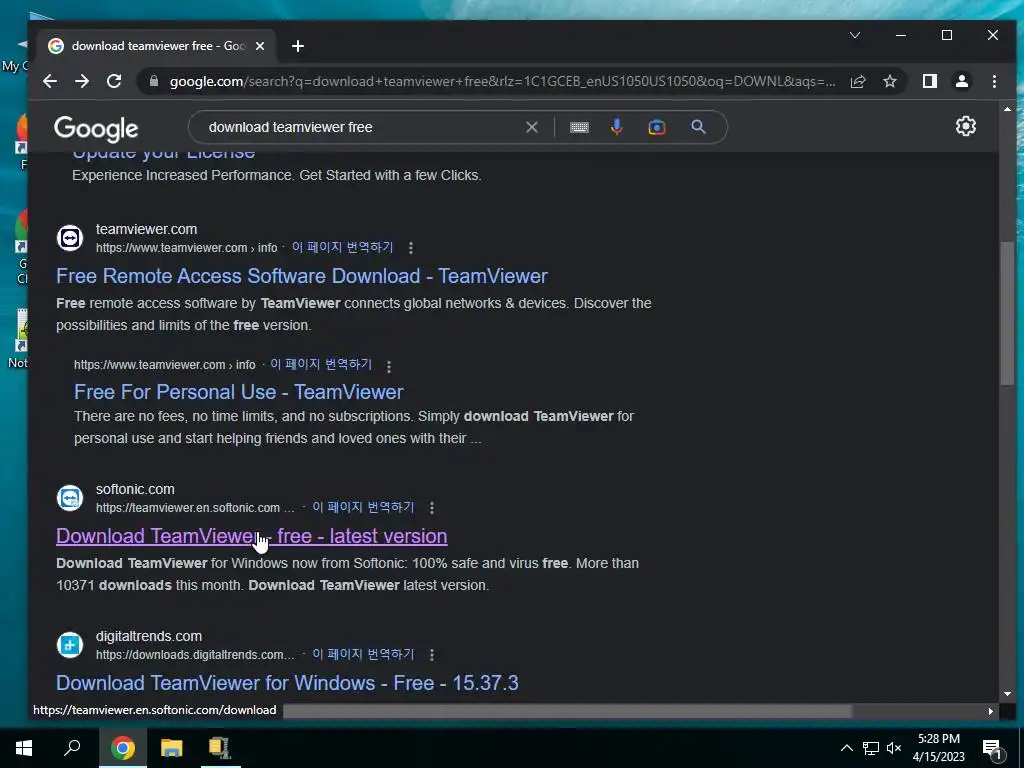Go back to the previous page
1024x768 pixels.
pyautogui.click(x=50, y=81)
